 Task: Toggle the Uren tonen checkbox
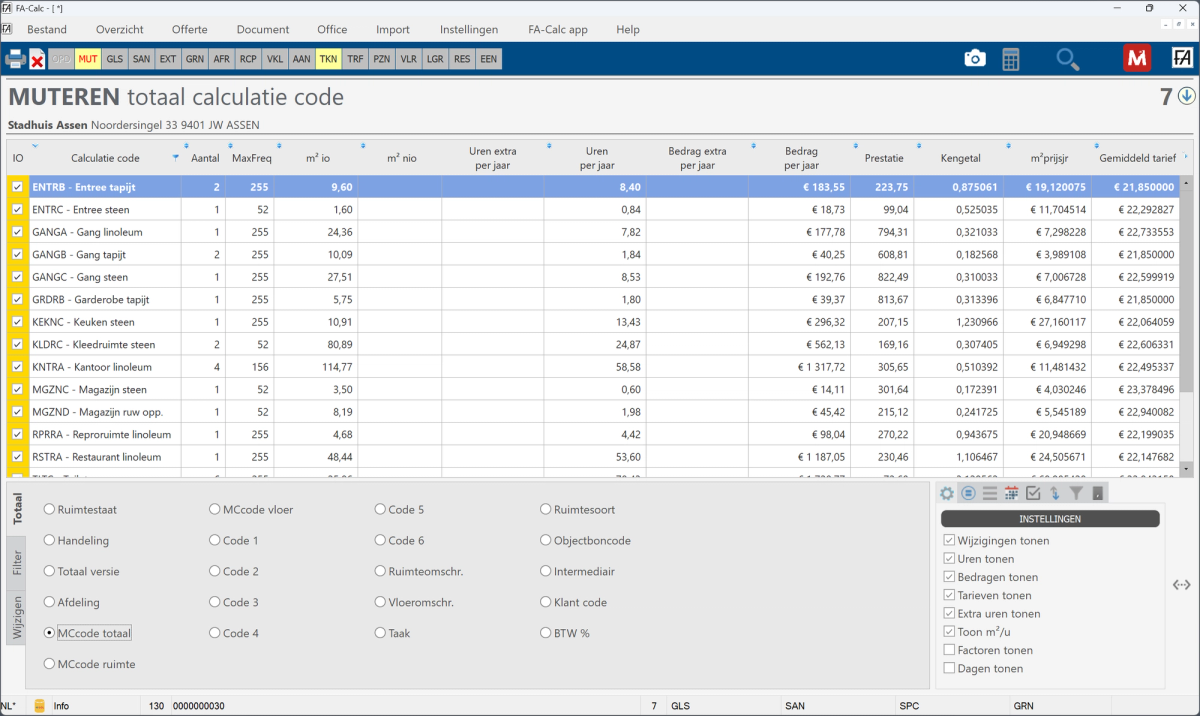pos(949,559)
